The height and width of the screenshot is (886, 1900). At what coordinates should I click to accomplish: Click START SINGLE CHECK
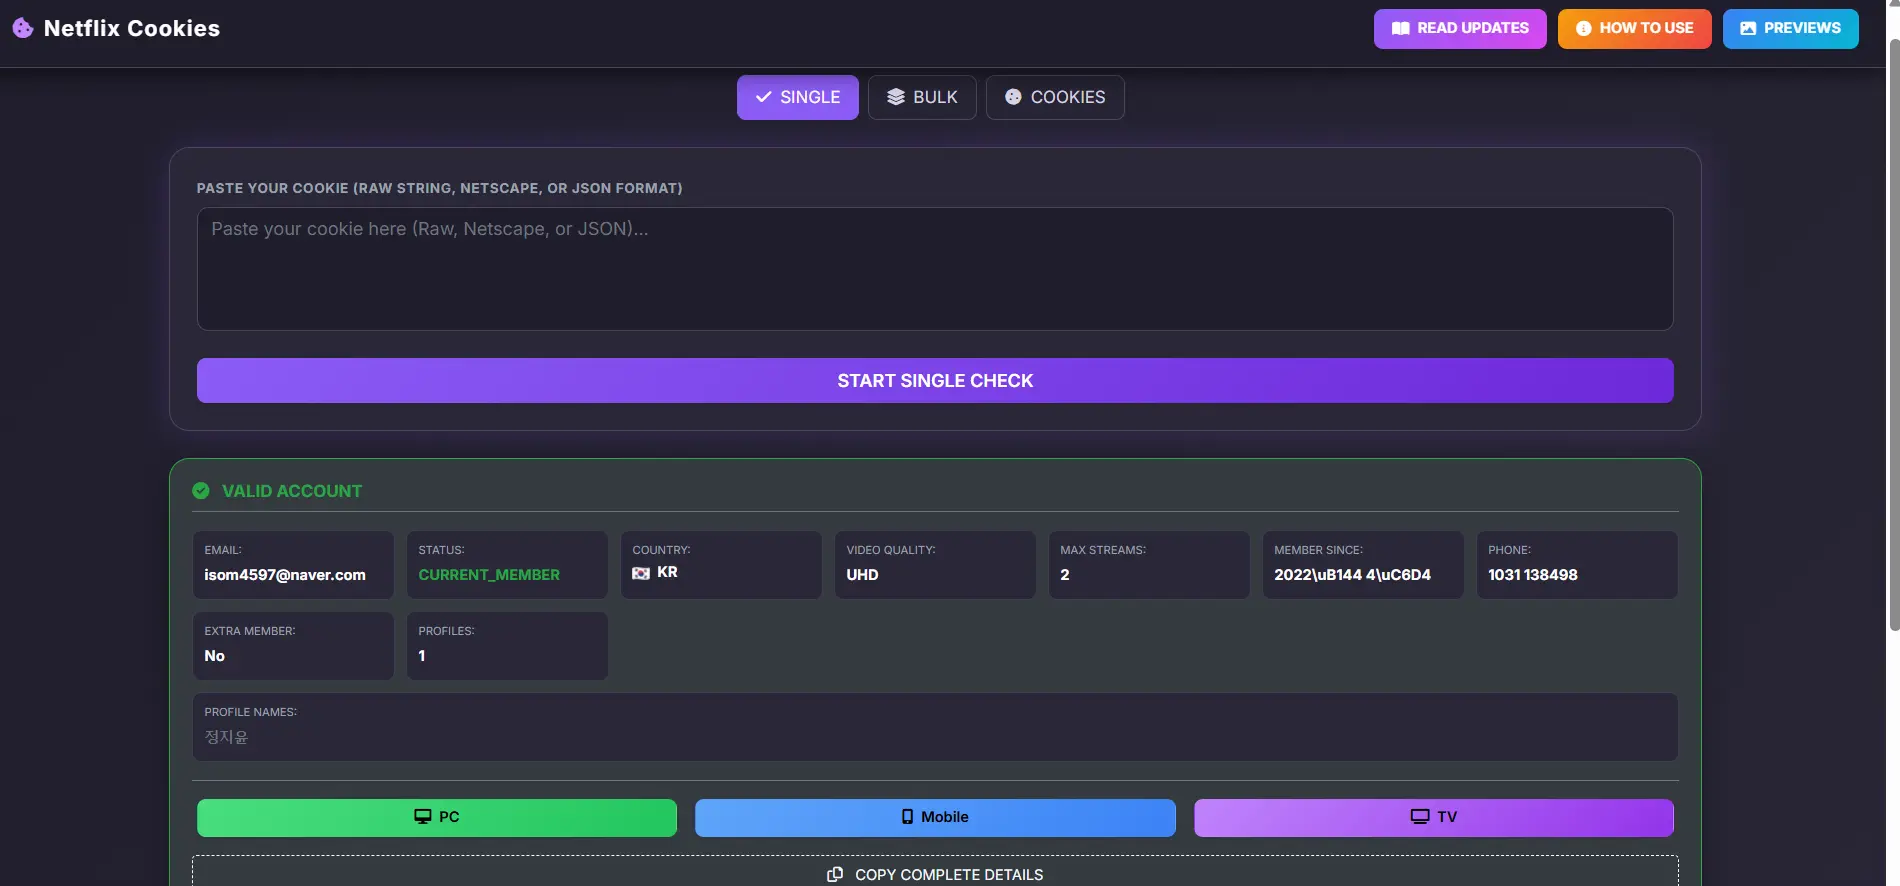pos(935,381)
